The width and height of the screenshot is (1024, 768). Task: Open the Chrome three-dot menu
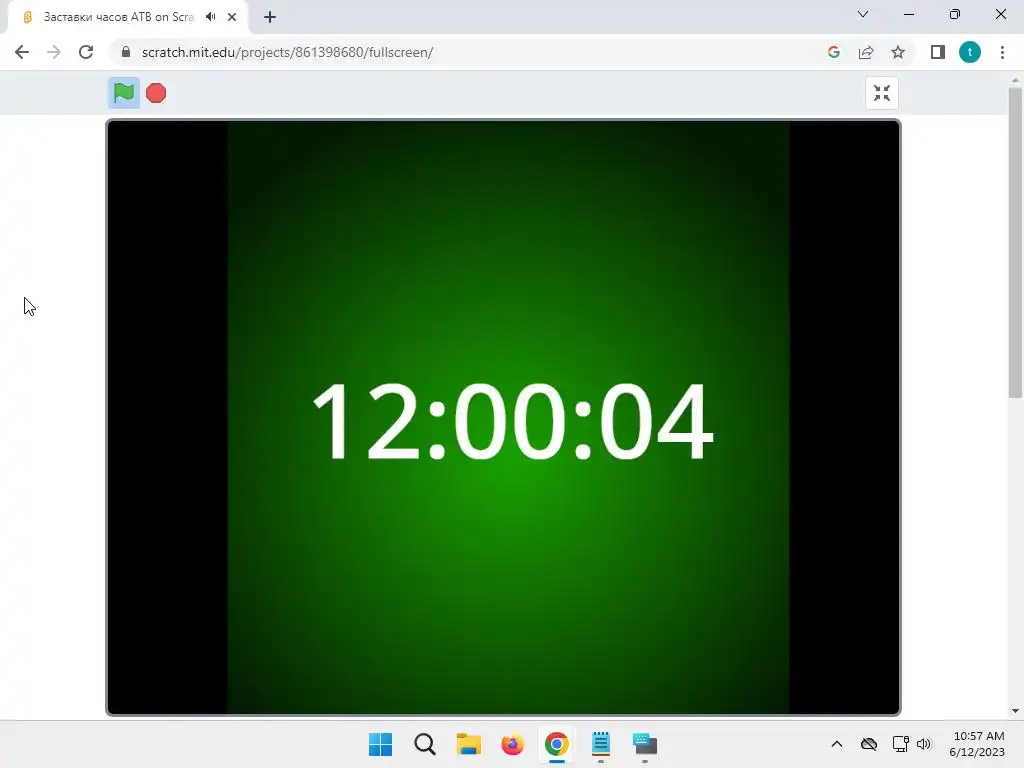(x=1002, y=52)
